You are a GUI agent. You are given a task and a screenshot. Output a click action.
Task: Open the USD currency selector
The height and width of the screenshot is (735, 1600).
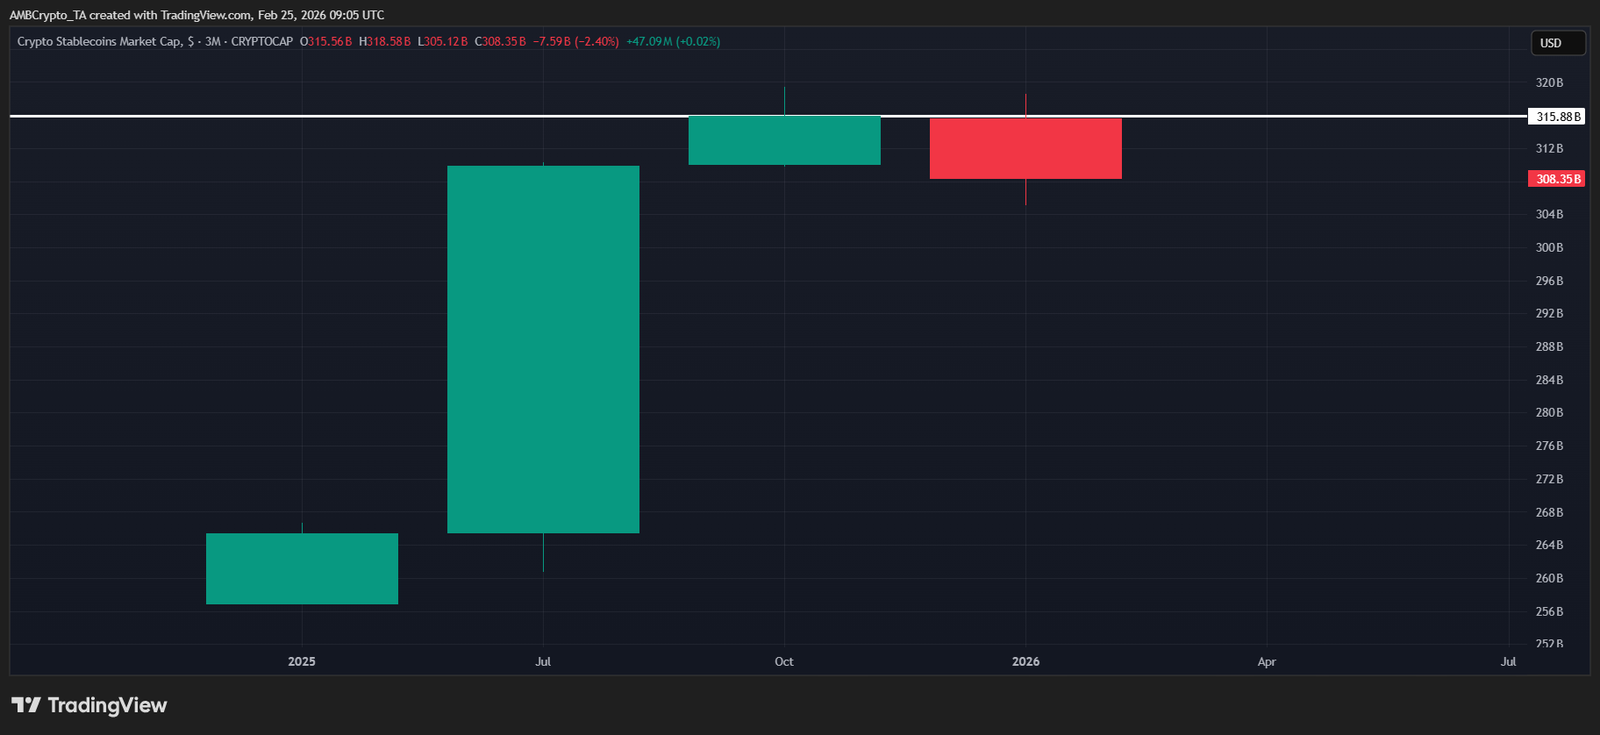pos(1557,43)
